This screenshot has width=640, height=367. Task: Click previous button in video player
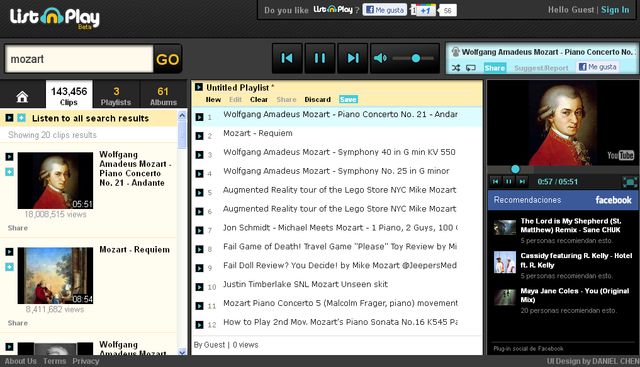point(496,182)
